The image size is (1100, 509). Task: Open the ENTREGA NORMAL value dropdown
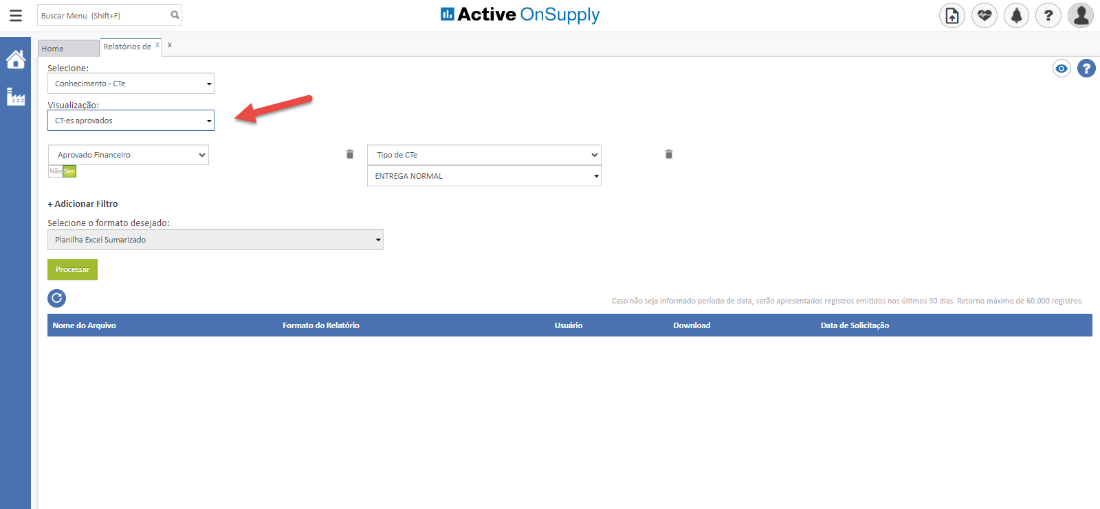[x=485, y=176]
